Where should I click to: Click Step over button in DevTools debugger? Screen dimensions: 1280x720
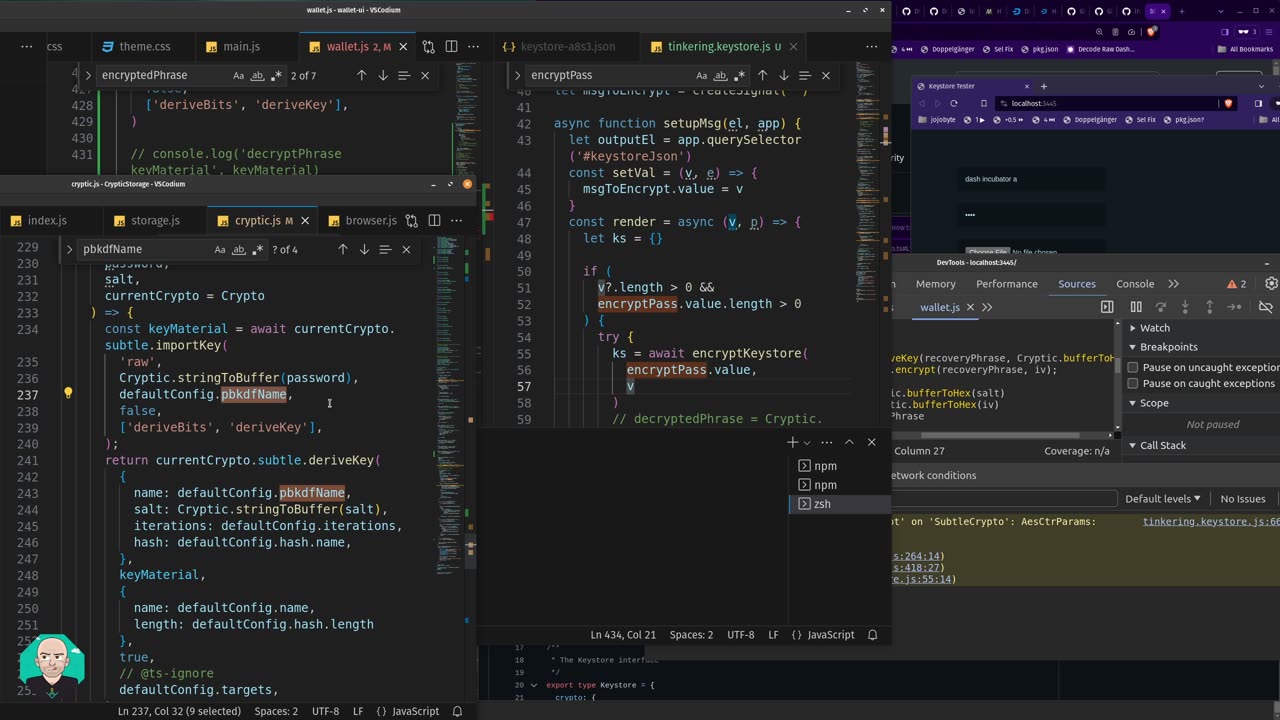coord(1161,307)
